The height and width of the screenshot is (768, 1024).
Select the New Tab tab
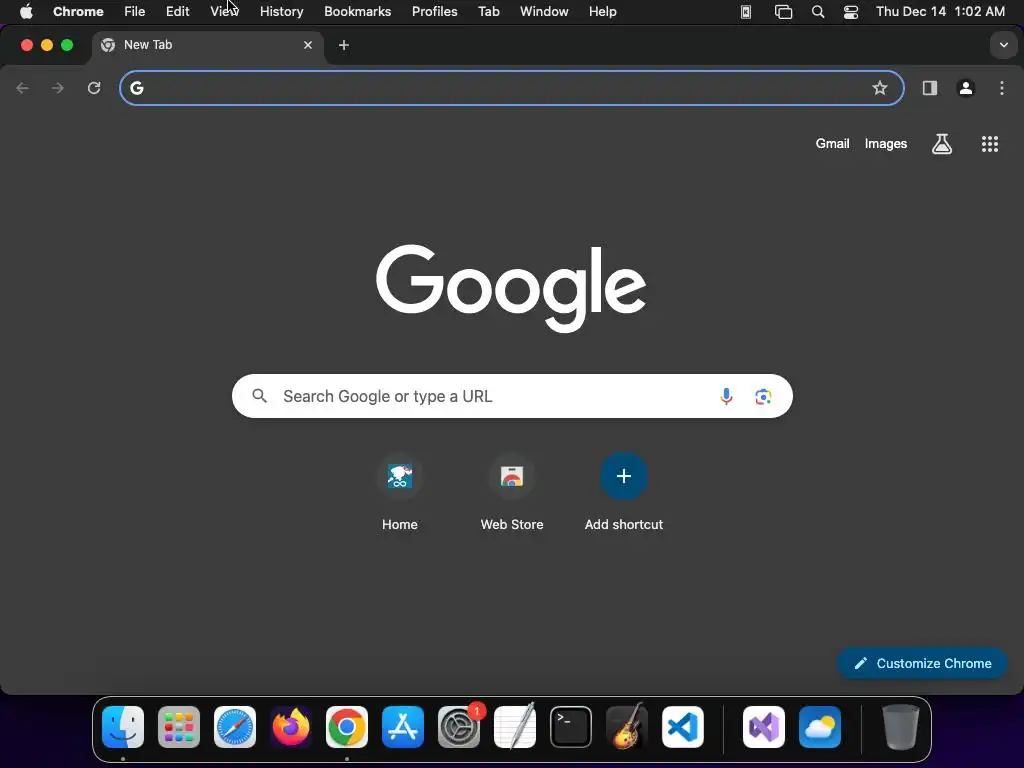tap(208, 45)
